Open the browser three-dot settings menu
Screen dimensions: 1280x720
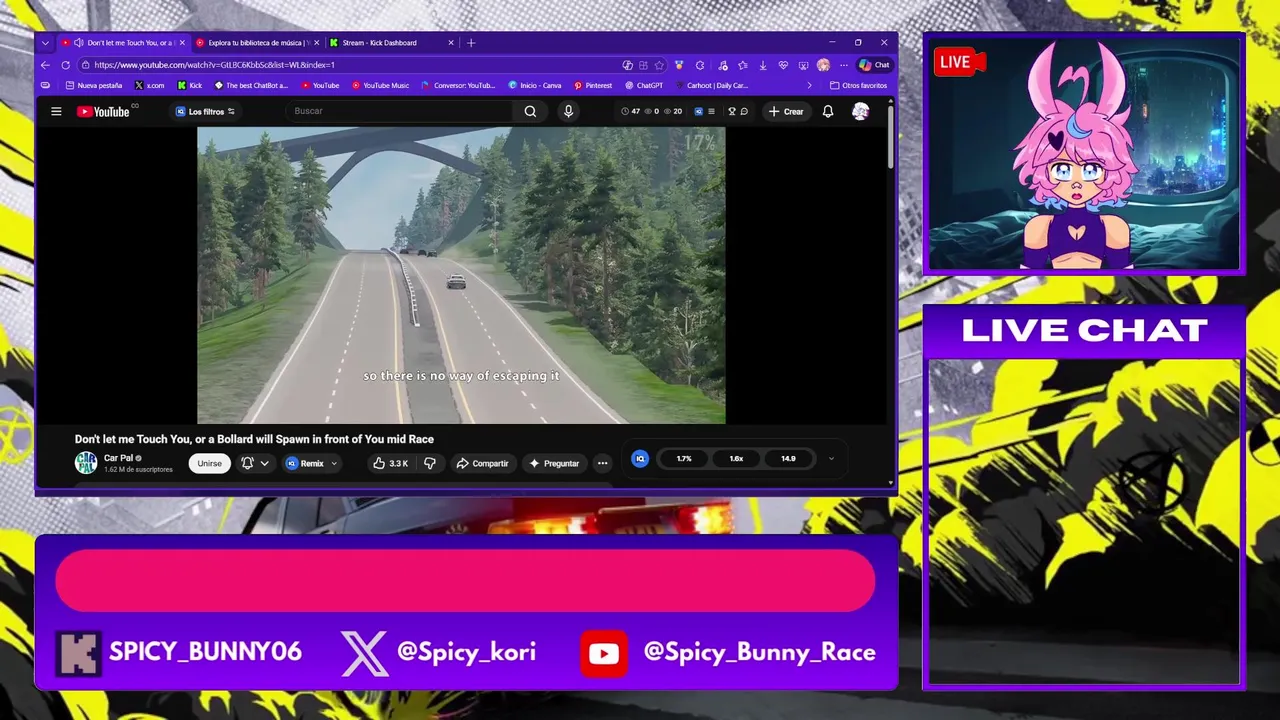click(x=843, y=65)
